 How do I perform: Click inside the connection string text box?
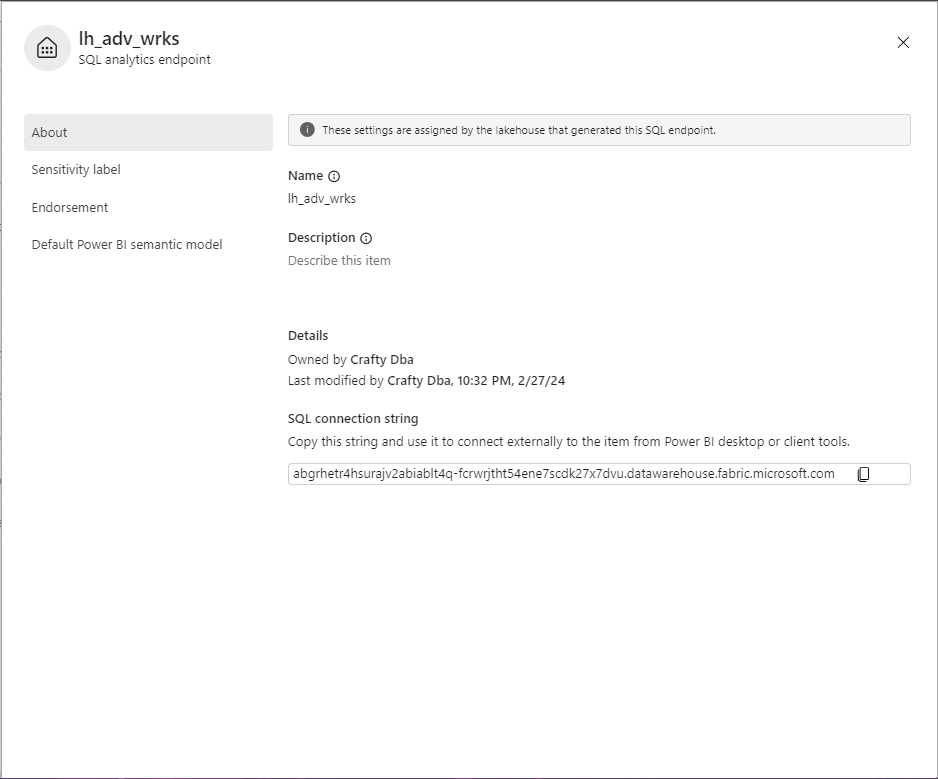(x=564, y=474)
